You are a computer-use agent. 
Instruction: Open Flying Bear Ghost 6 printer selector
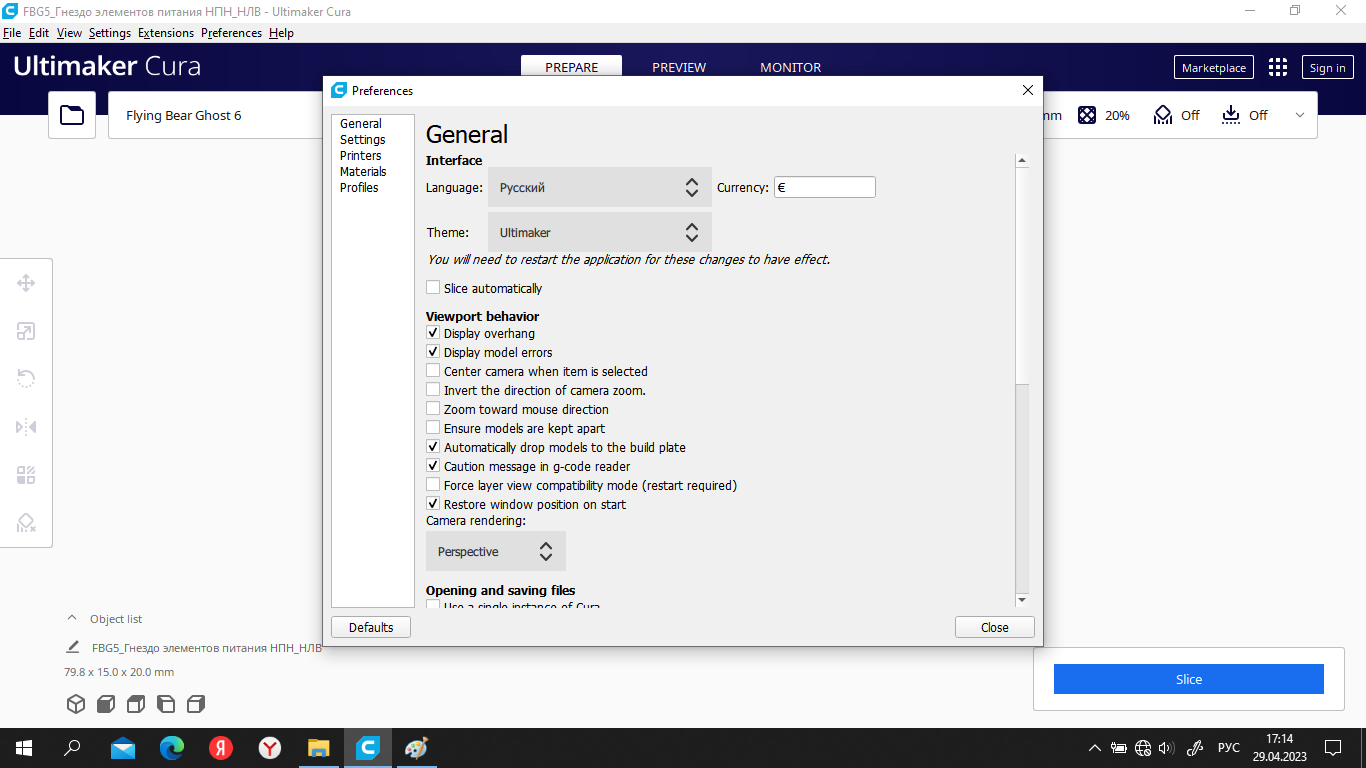[215, 115]
